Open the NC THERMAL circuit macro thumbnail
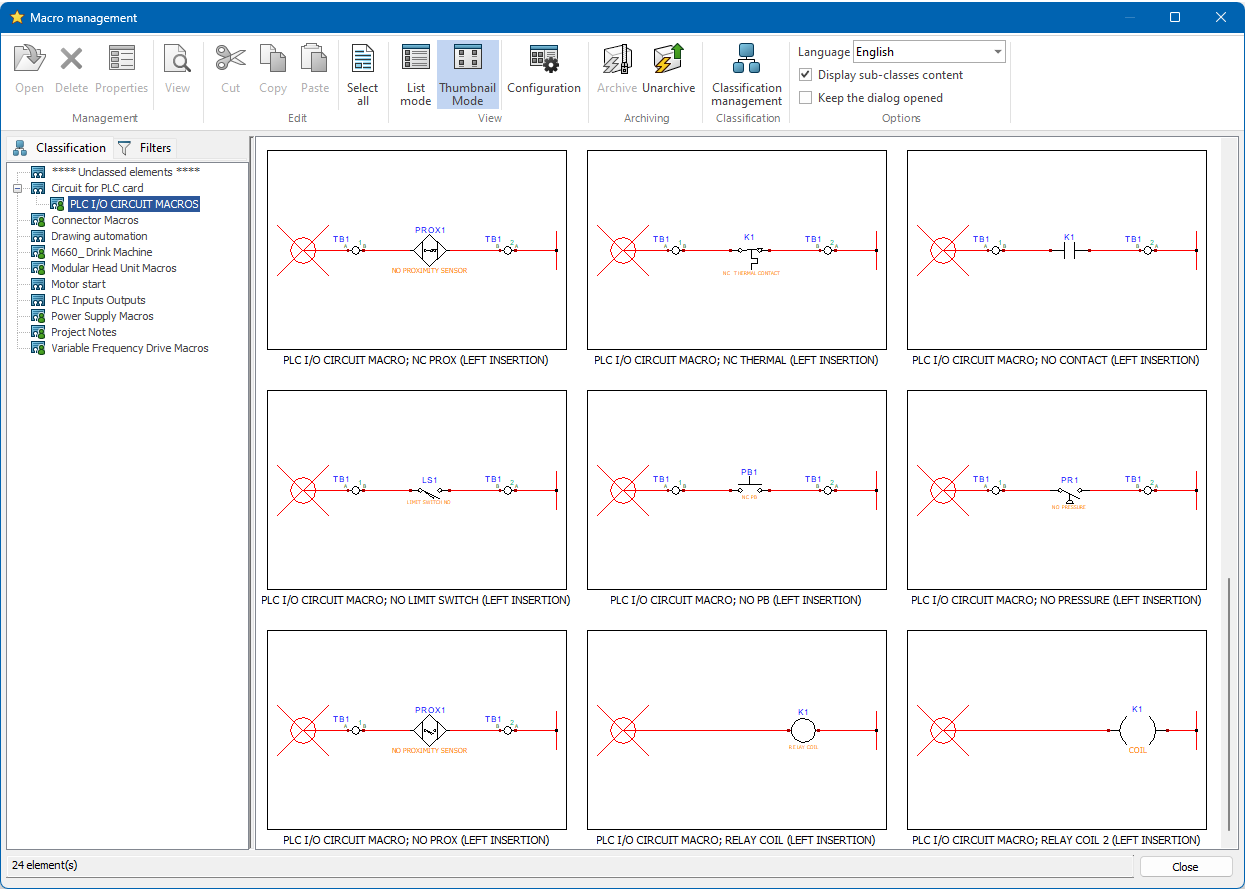 coord(736,251)
